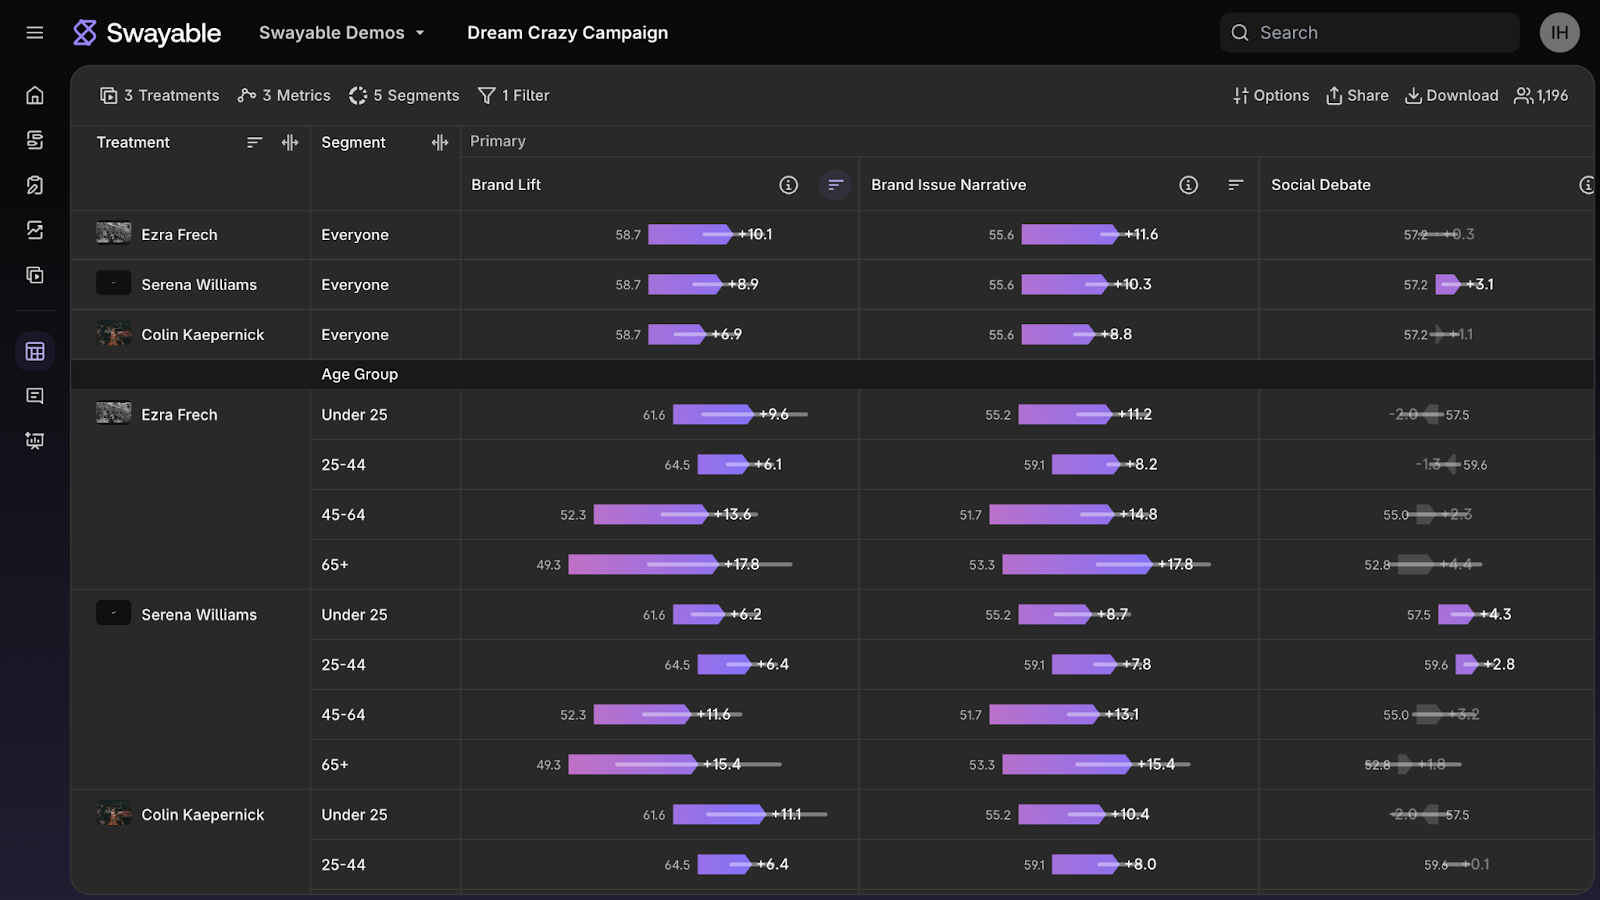The image size is (1600, 900).
Task: Collapse the Treatment column width
Action: [290, 143]
